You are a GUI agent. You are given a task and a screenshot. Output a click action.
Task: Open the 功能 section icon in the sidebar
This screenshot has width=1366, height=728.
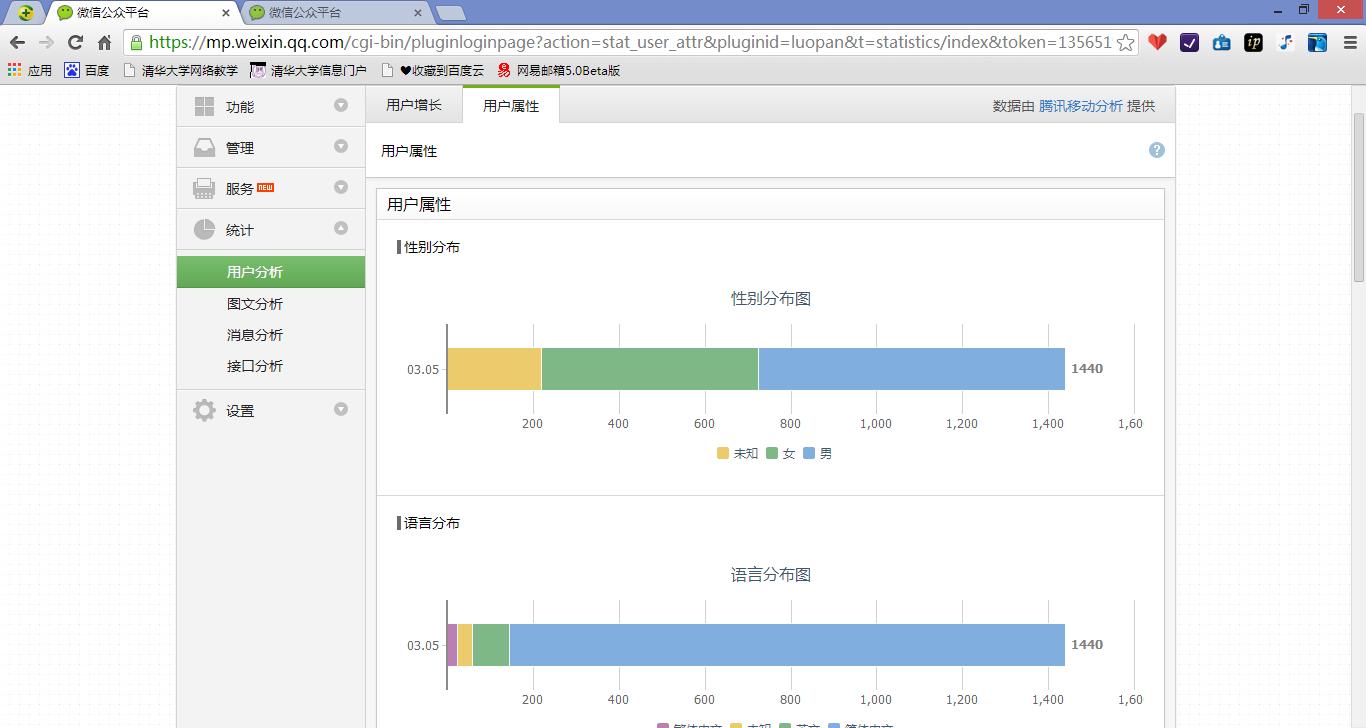[x=203, y=106]
